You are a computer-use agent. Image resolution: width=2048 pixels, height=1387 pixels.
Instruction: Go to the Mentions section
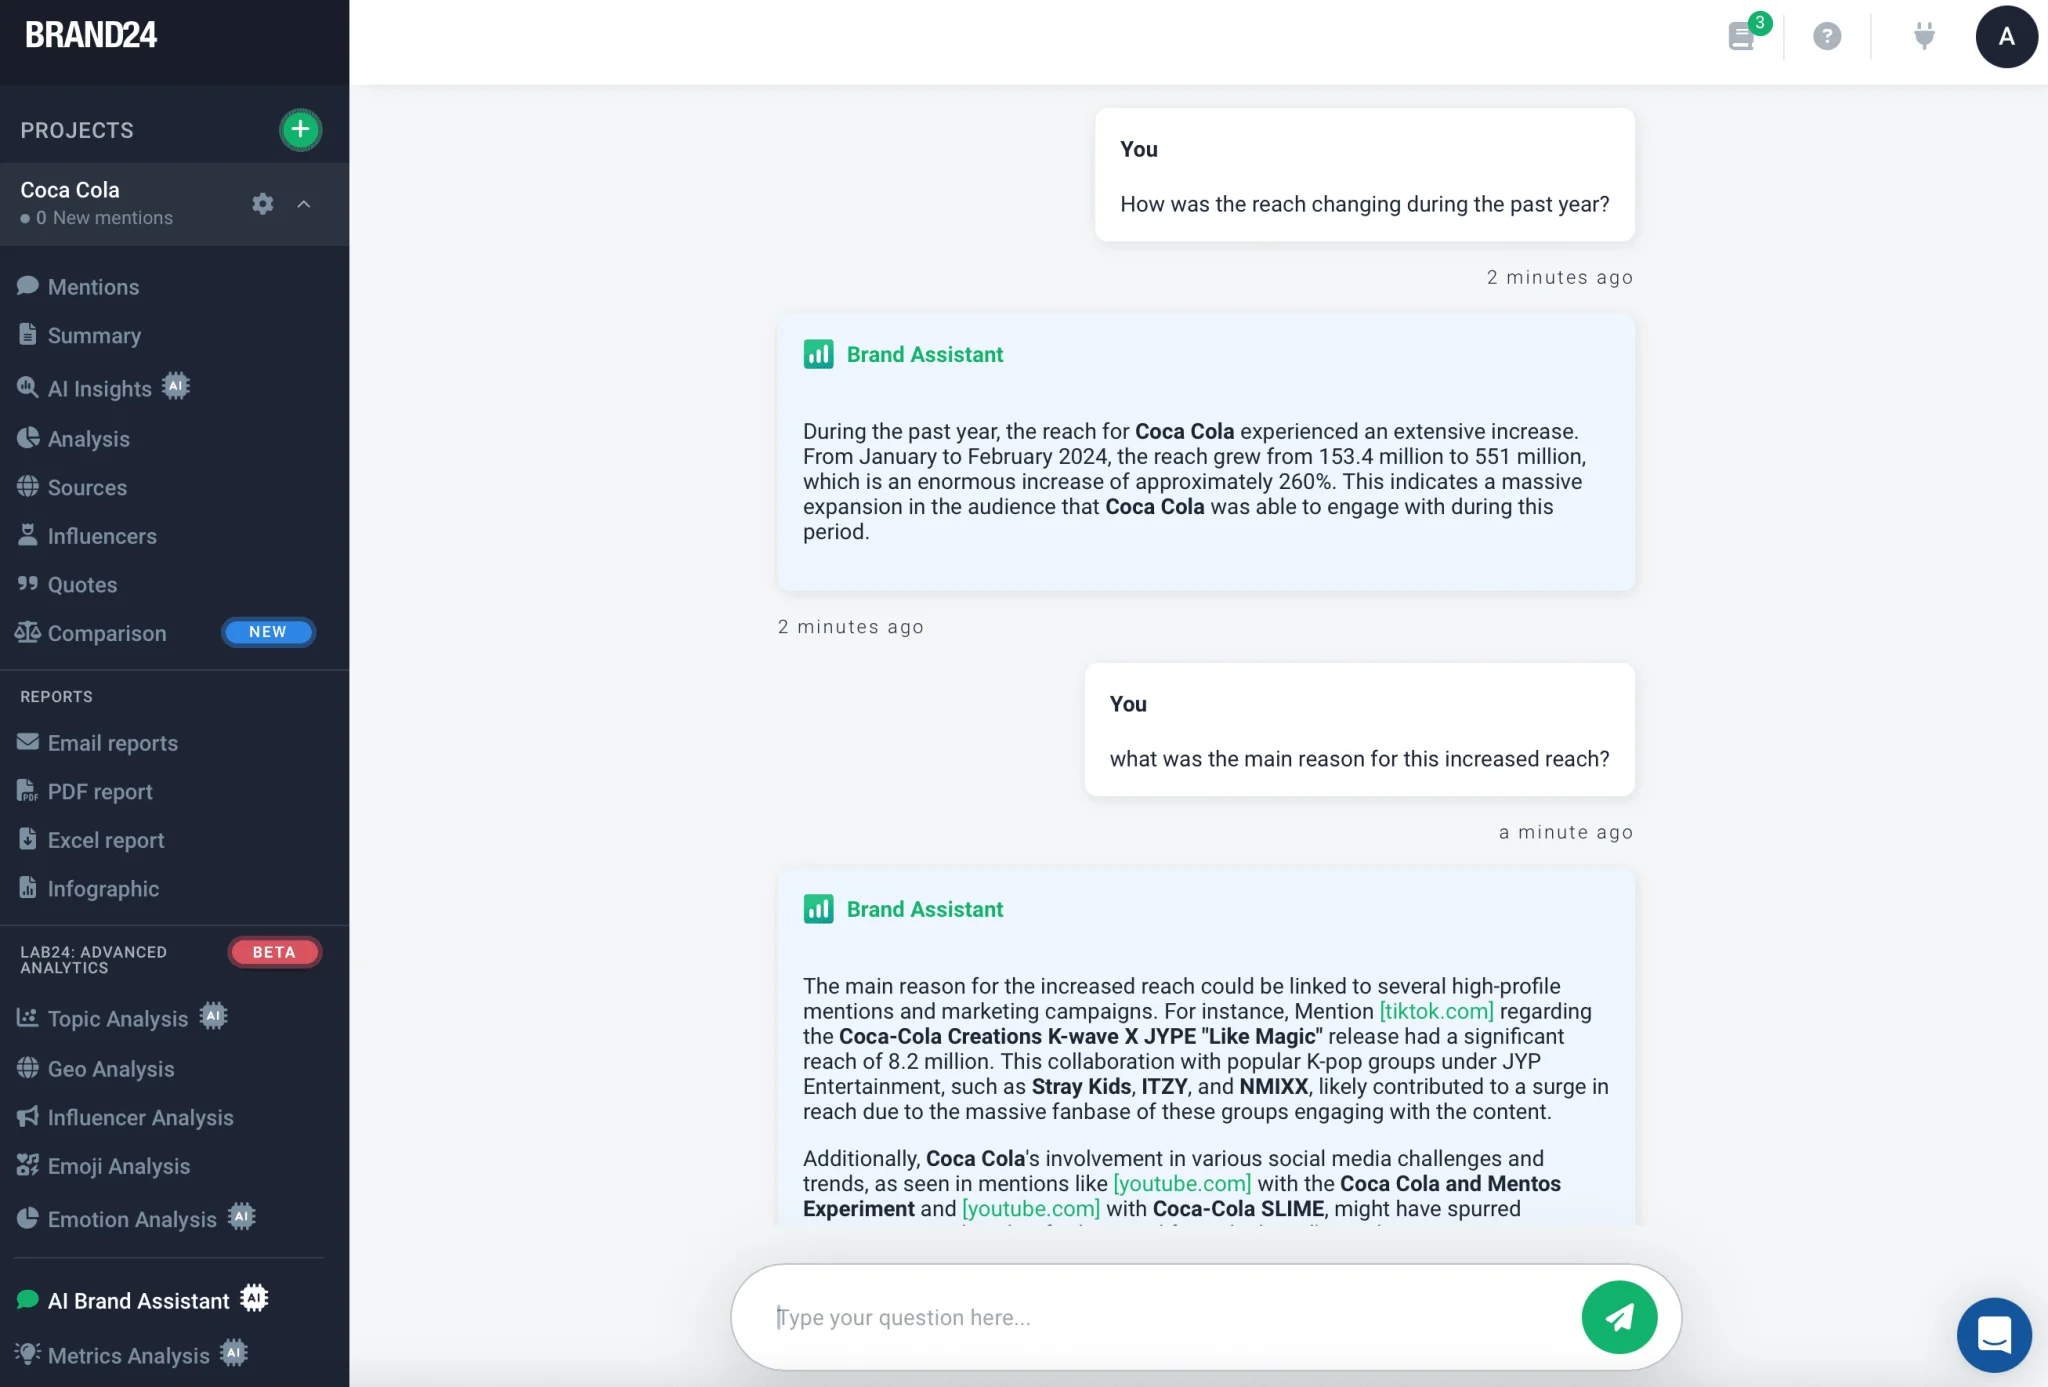tap(93, 287)
